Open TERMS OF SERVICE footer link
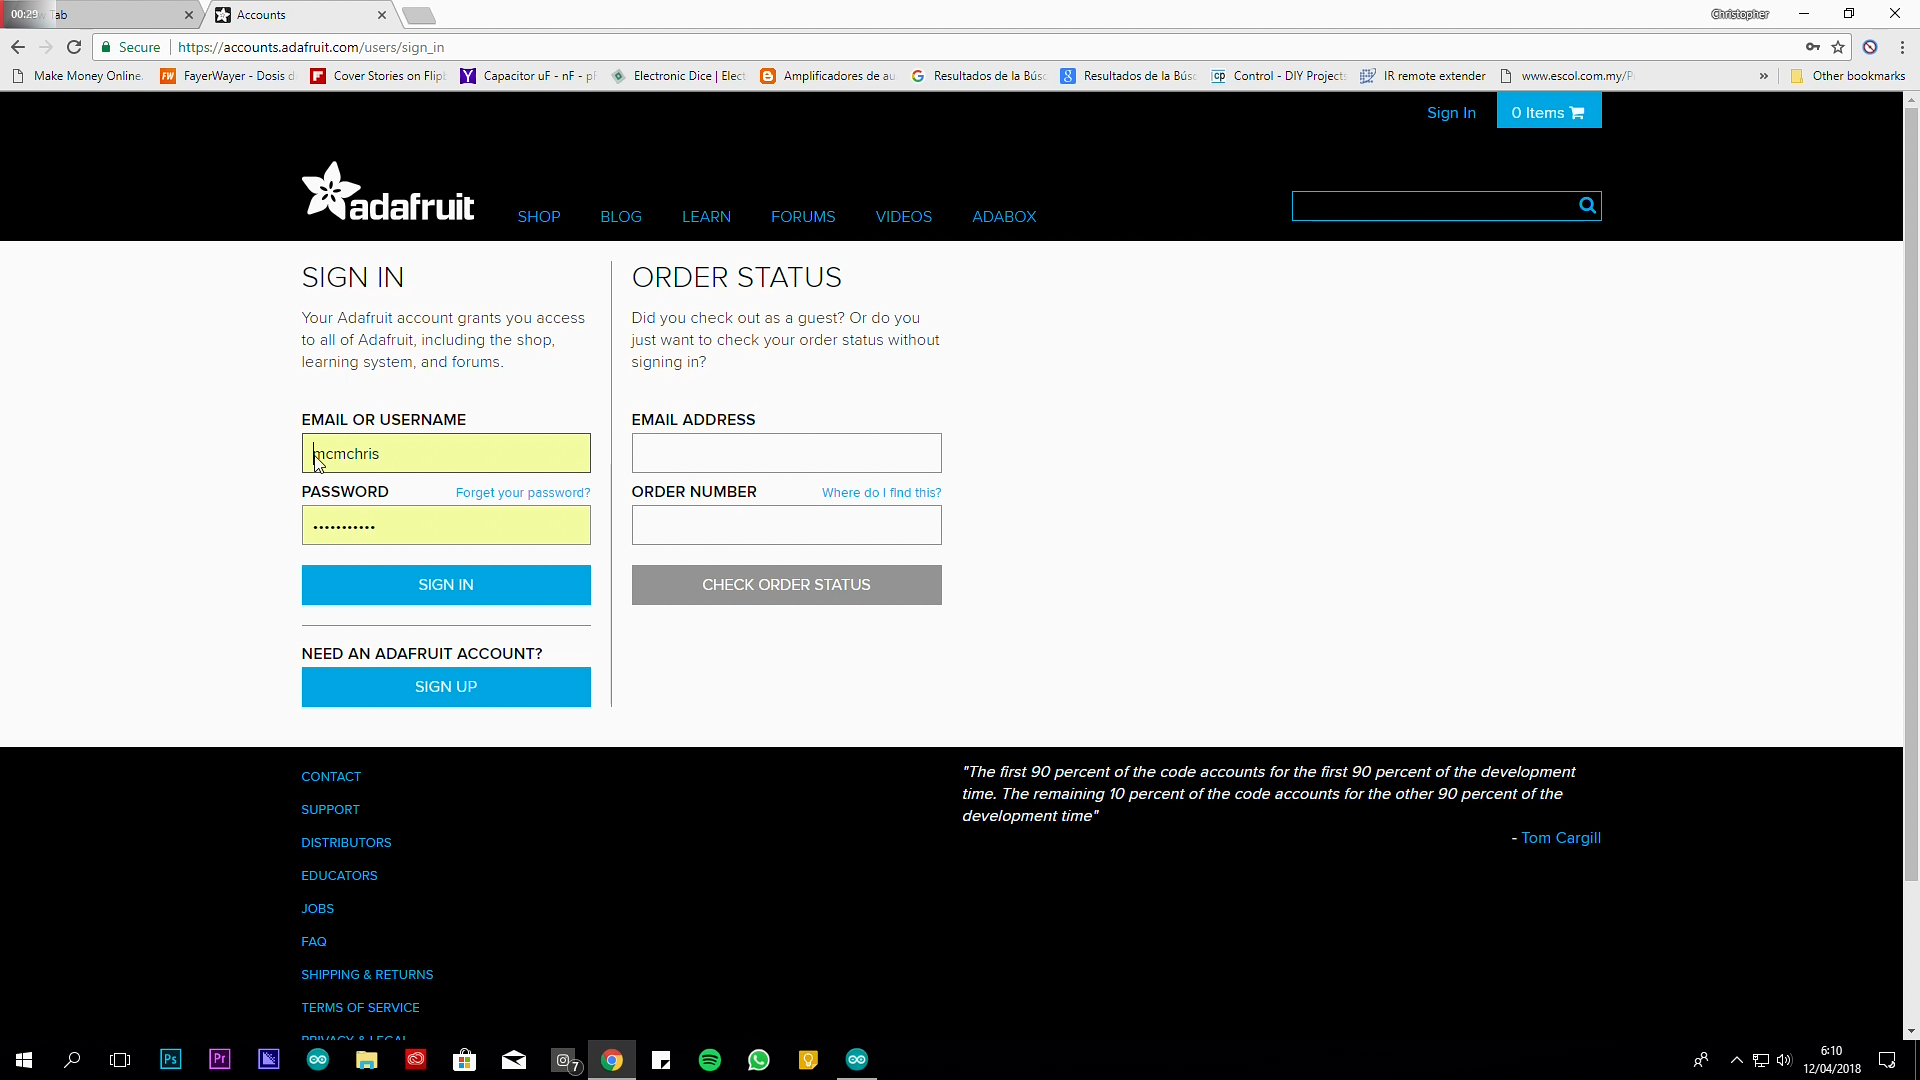 360,1008
